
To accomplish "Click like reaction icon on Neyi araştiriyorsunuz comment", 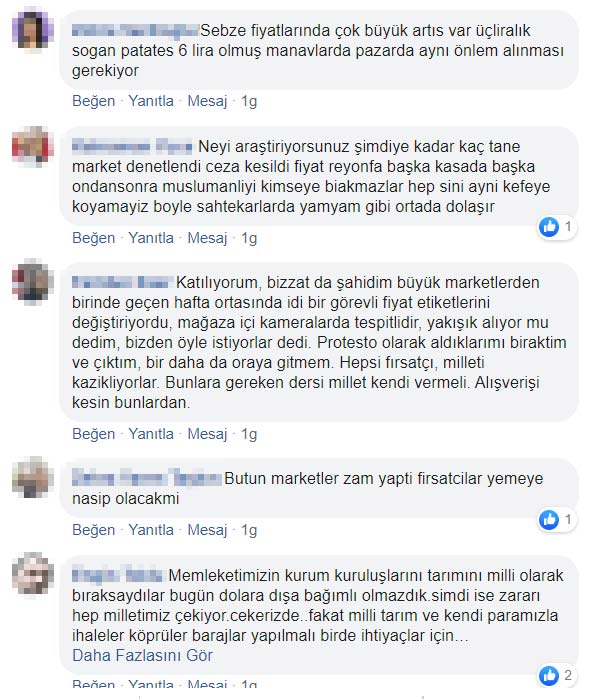I will (549, 227).
